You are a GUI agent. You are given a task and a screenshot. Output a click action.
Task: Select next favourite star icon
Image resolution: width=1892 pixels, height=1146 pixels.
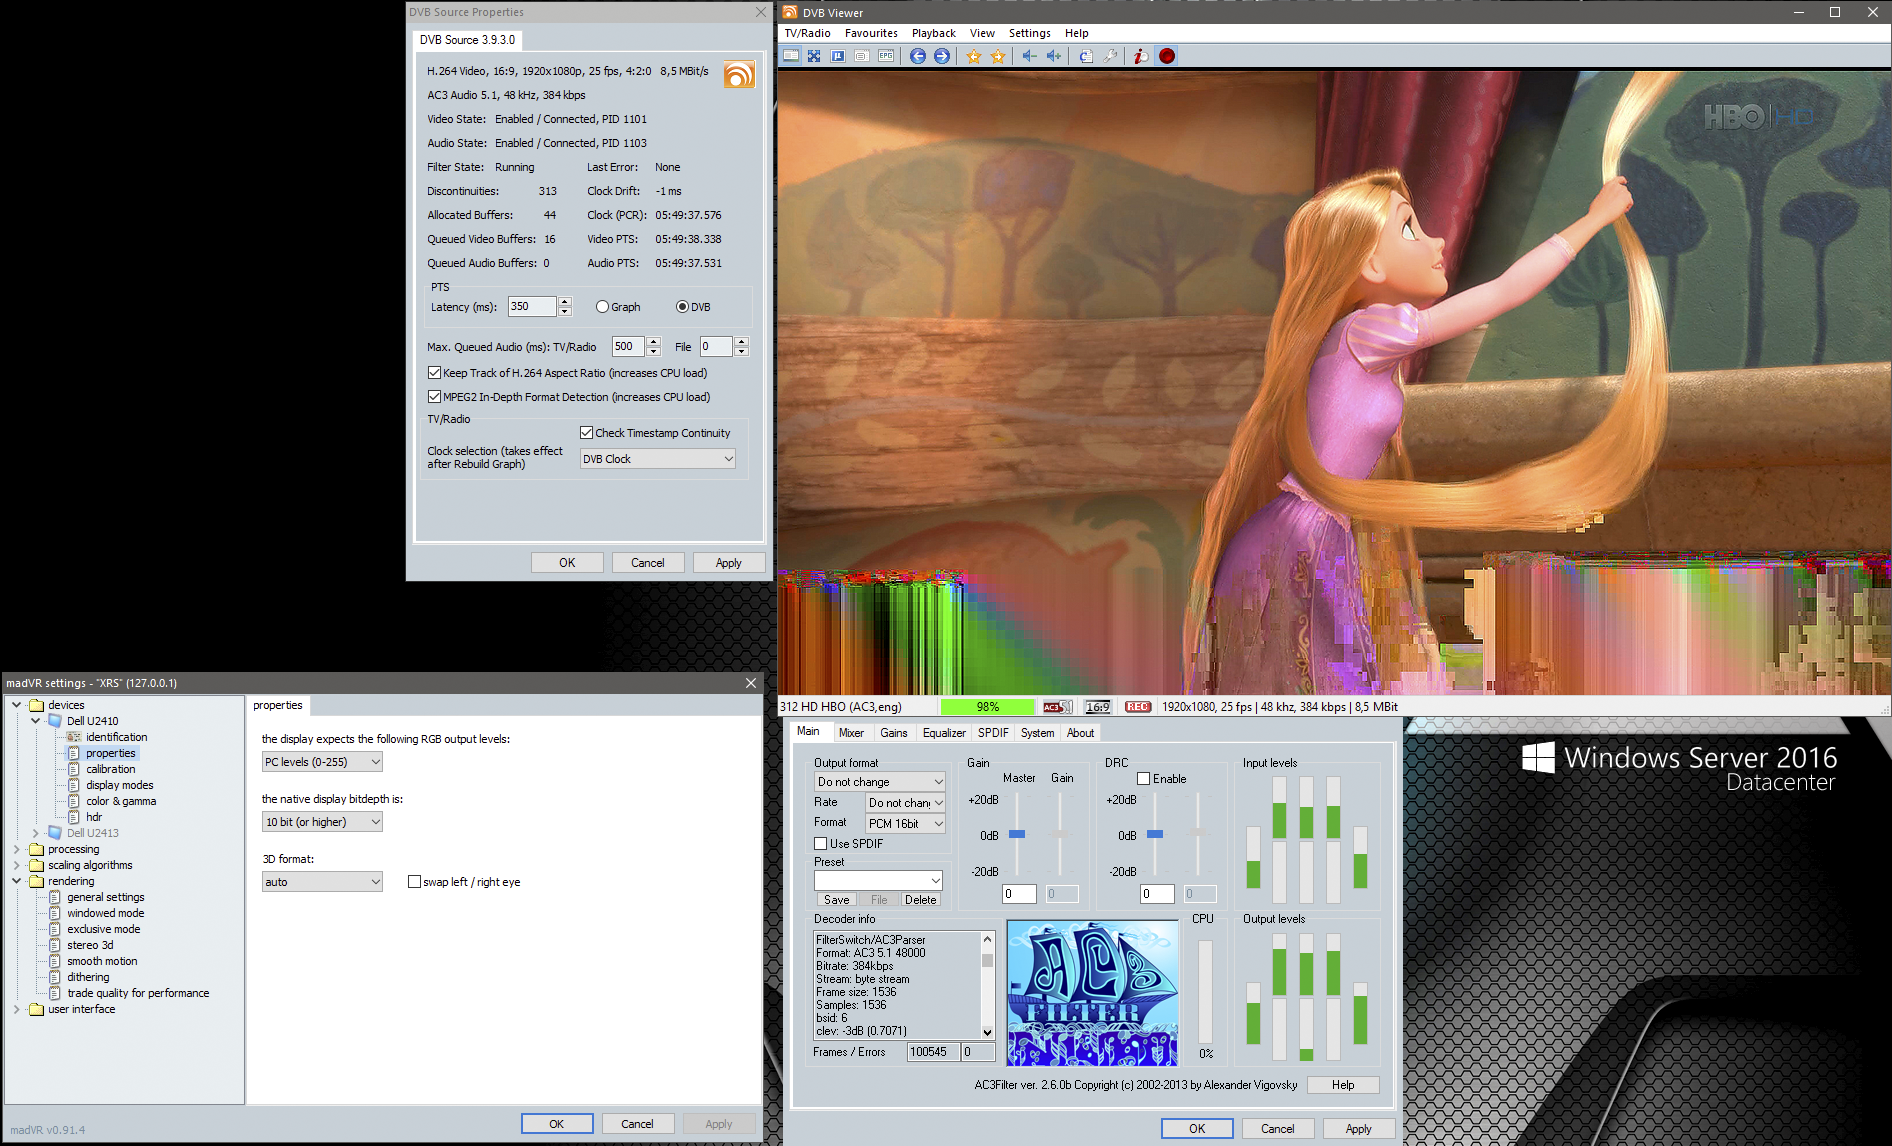997,56
